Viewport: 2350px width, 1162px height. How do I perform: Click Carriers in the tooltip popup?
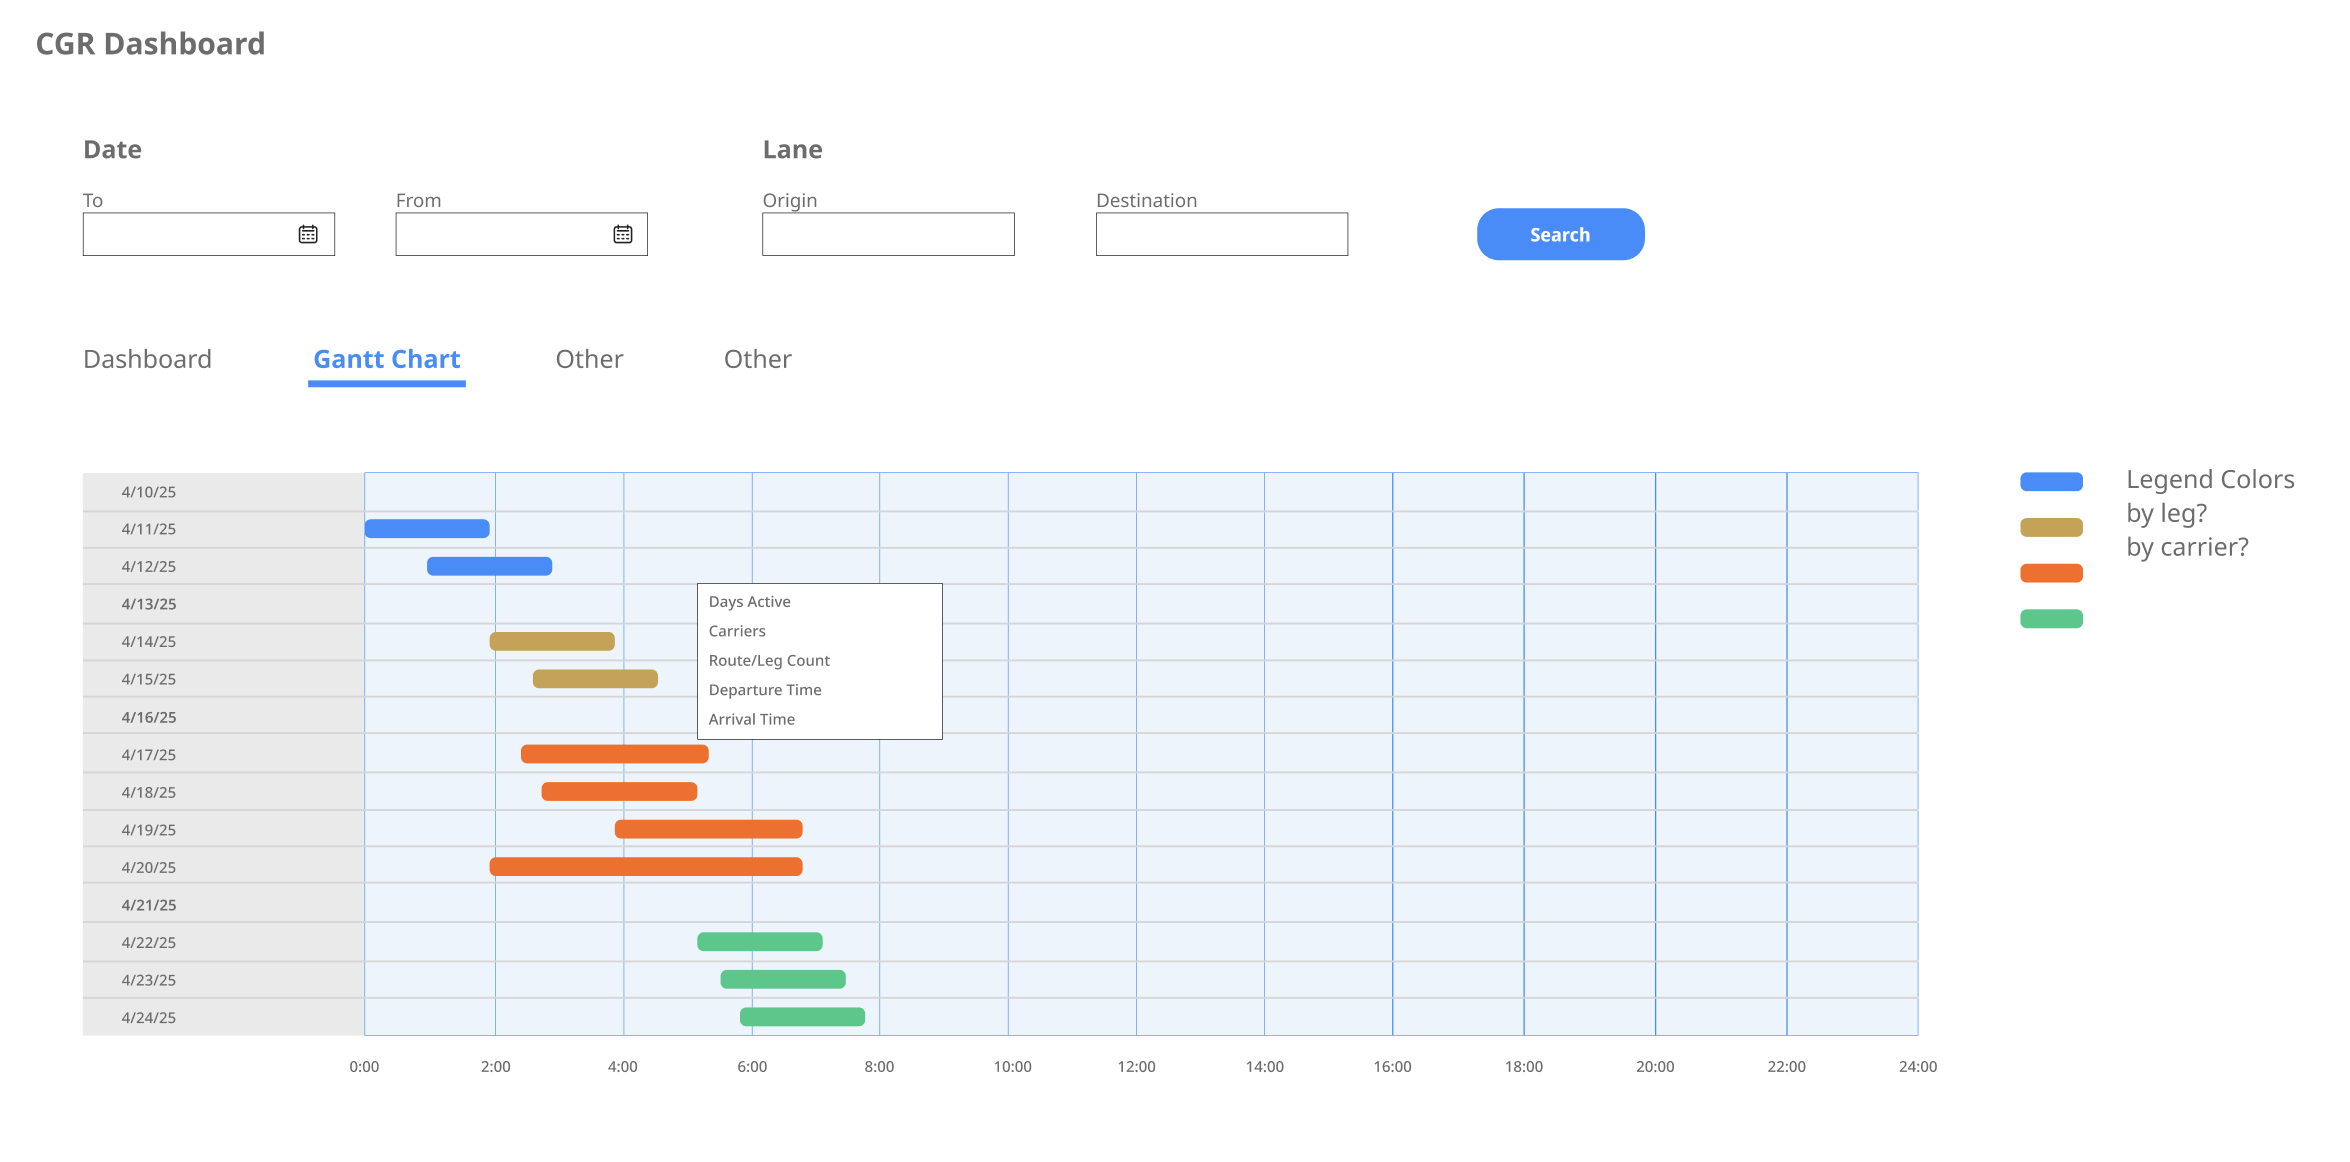coord(737,631)
